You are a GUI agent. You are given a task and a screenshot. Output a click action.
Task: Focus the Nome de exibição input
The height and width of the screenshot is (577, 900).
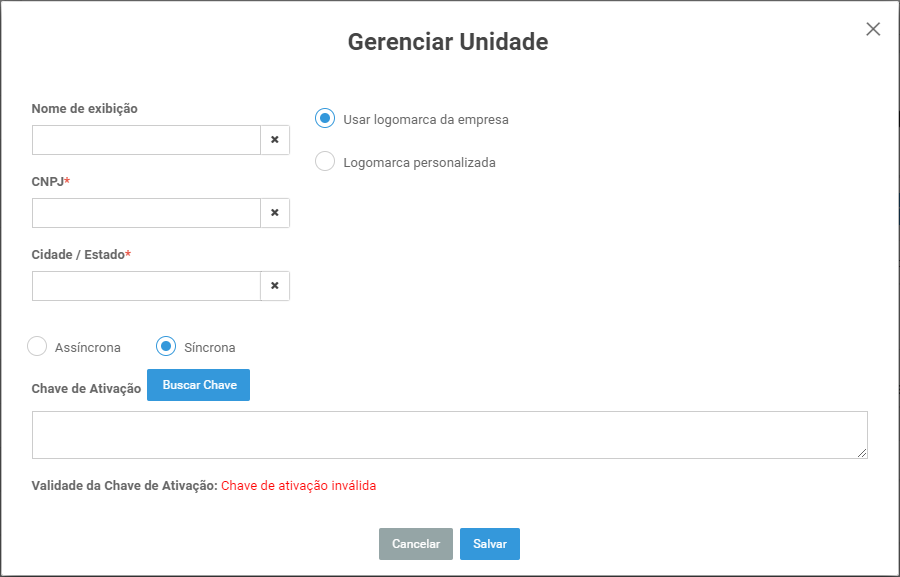(146, 140)
